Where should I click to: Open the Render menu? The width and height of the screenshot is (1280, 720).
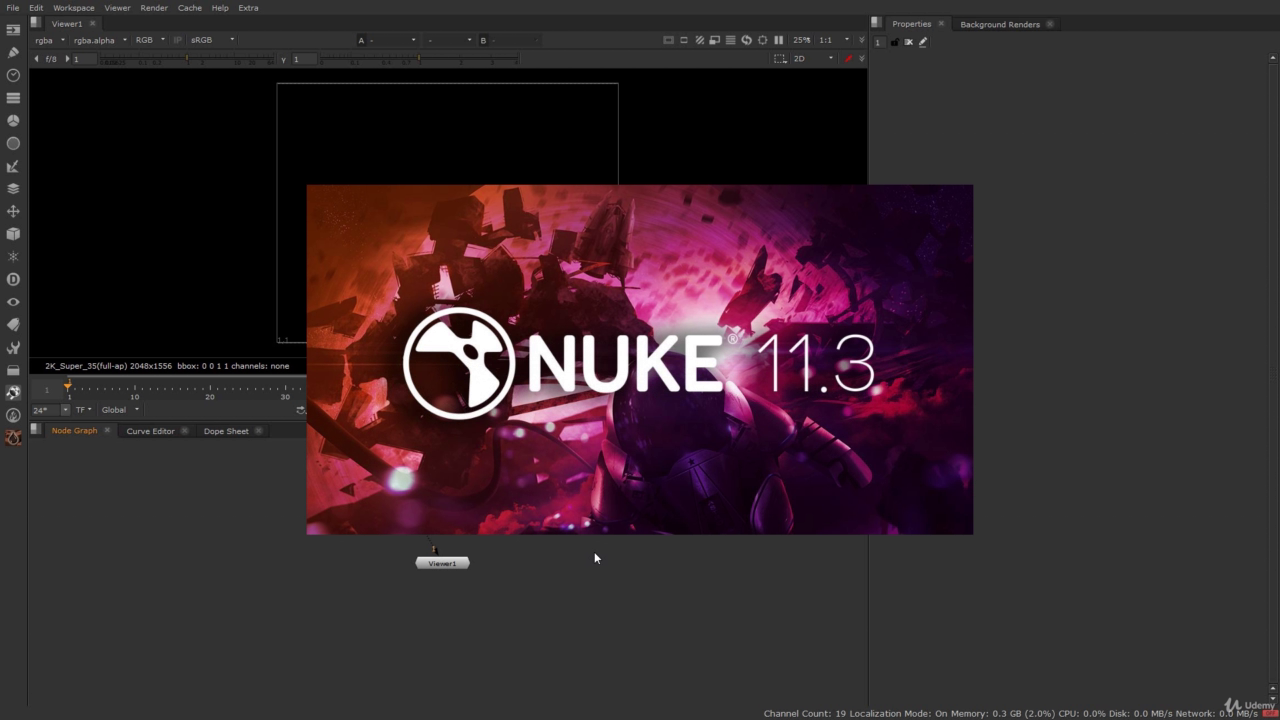click(x=154, y=8)
